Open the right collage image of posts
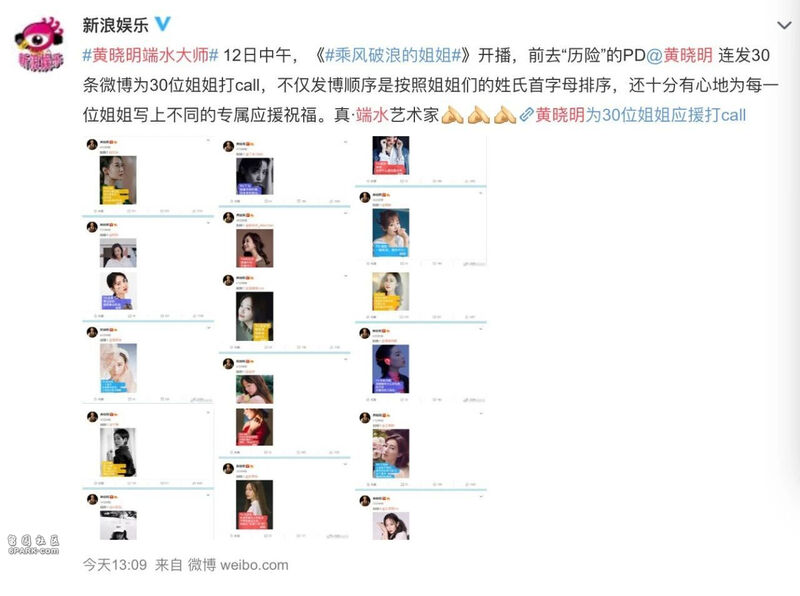Screen dimensions: 800x596 tap(421, 338)
